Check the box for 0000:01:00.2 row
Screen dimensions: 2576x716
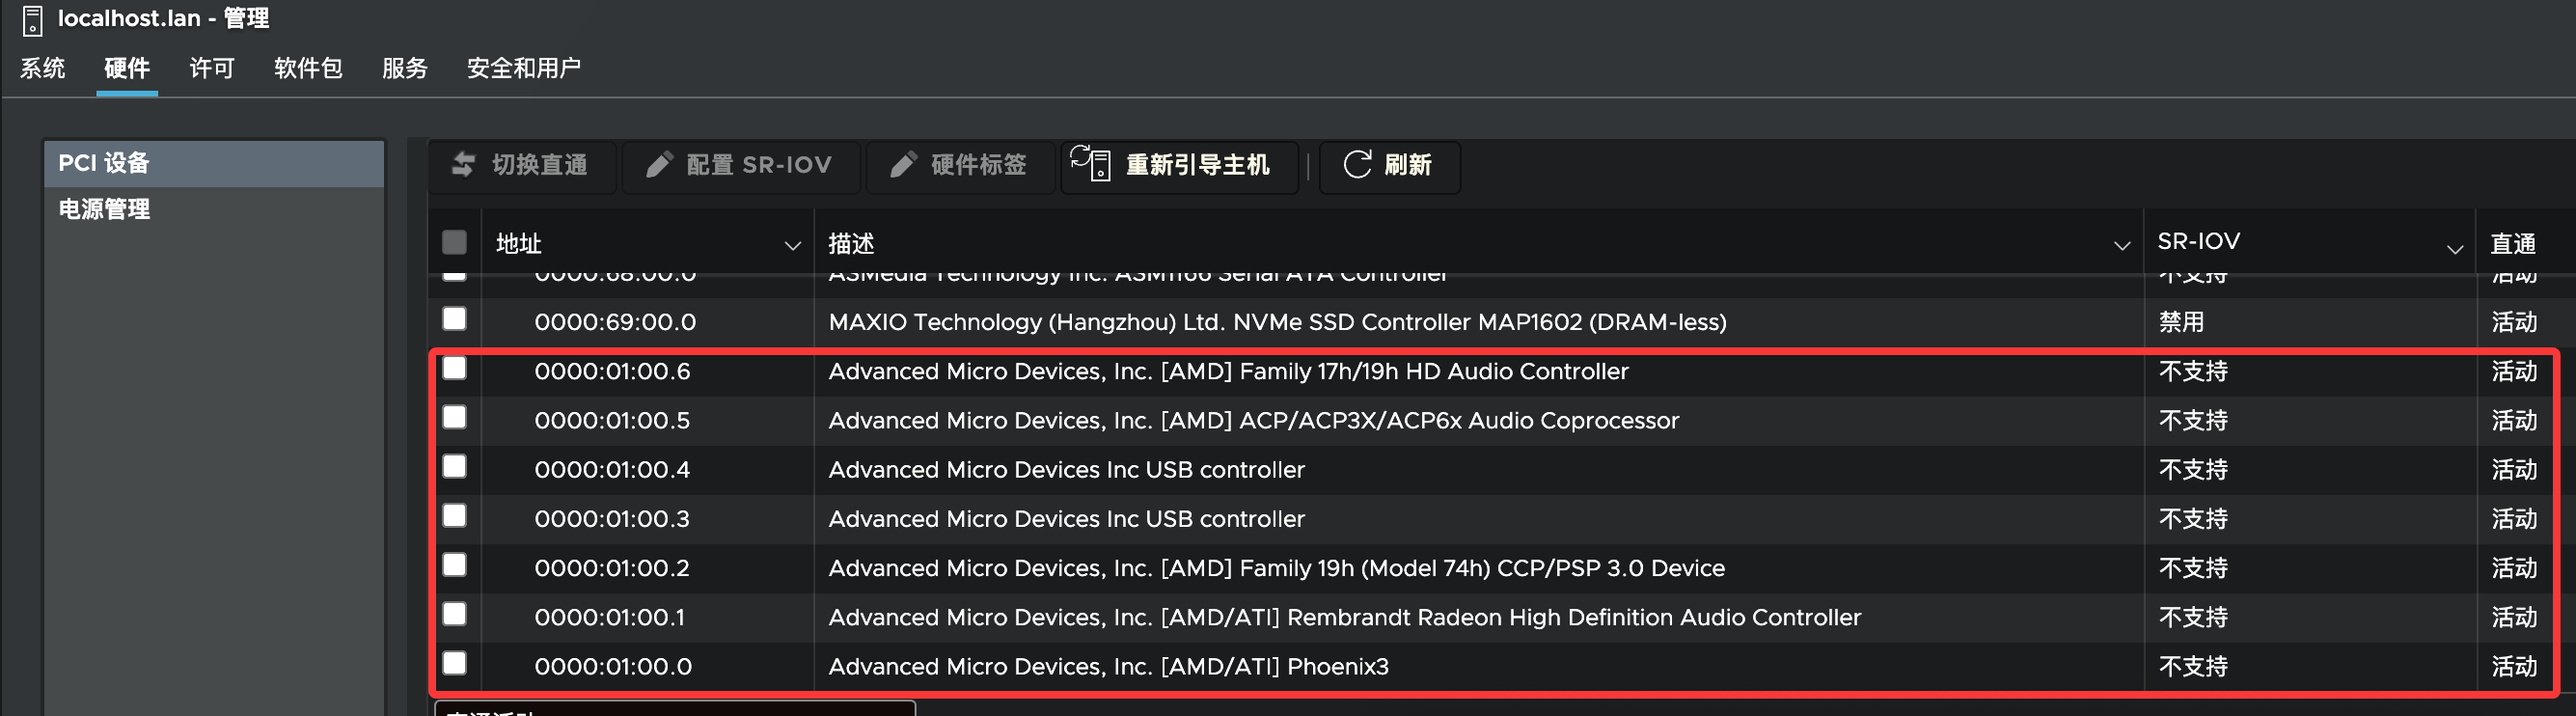tap(454, 565)
